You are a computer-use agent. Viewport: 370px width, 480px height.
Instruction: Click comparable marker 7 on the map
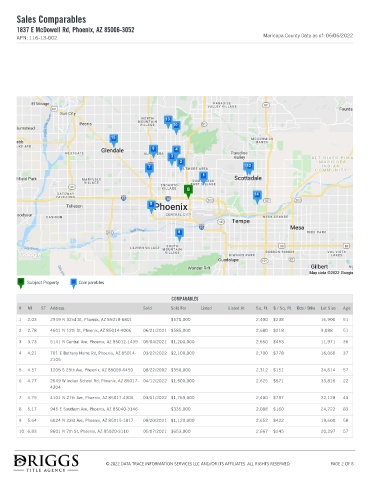pos(149,169)
